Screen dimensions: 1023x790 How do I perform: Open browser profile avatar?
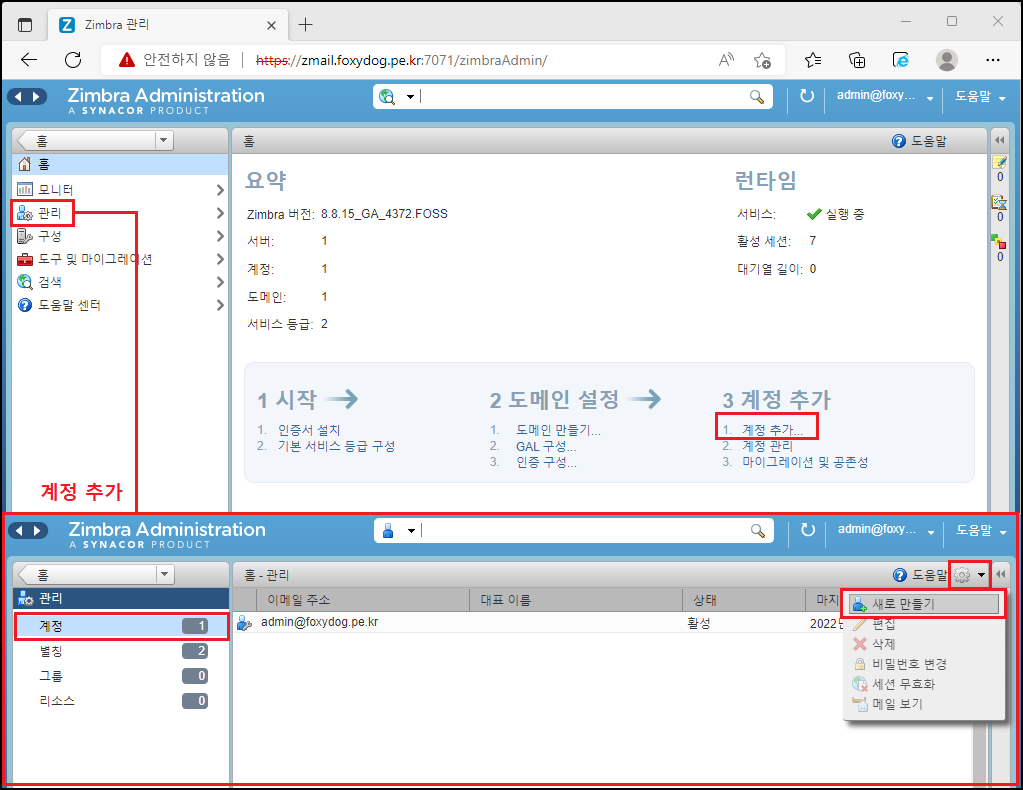(x=946, y=60)
